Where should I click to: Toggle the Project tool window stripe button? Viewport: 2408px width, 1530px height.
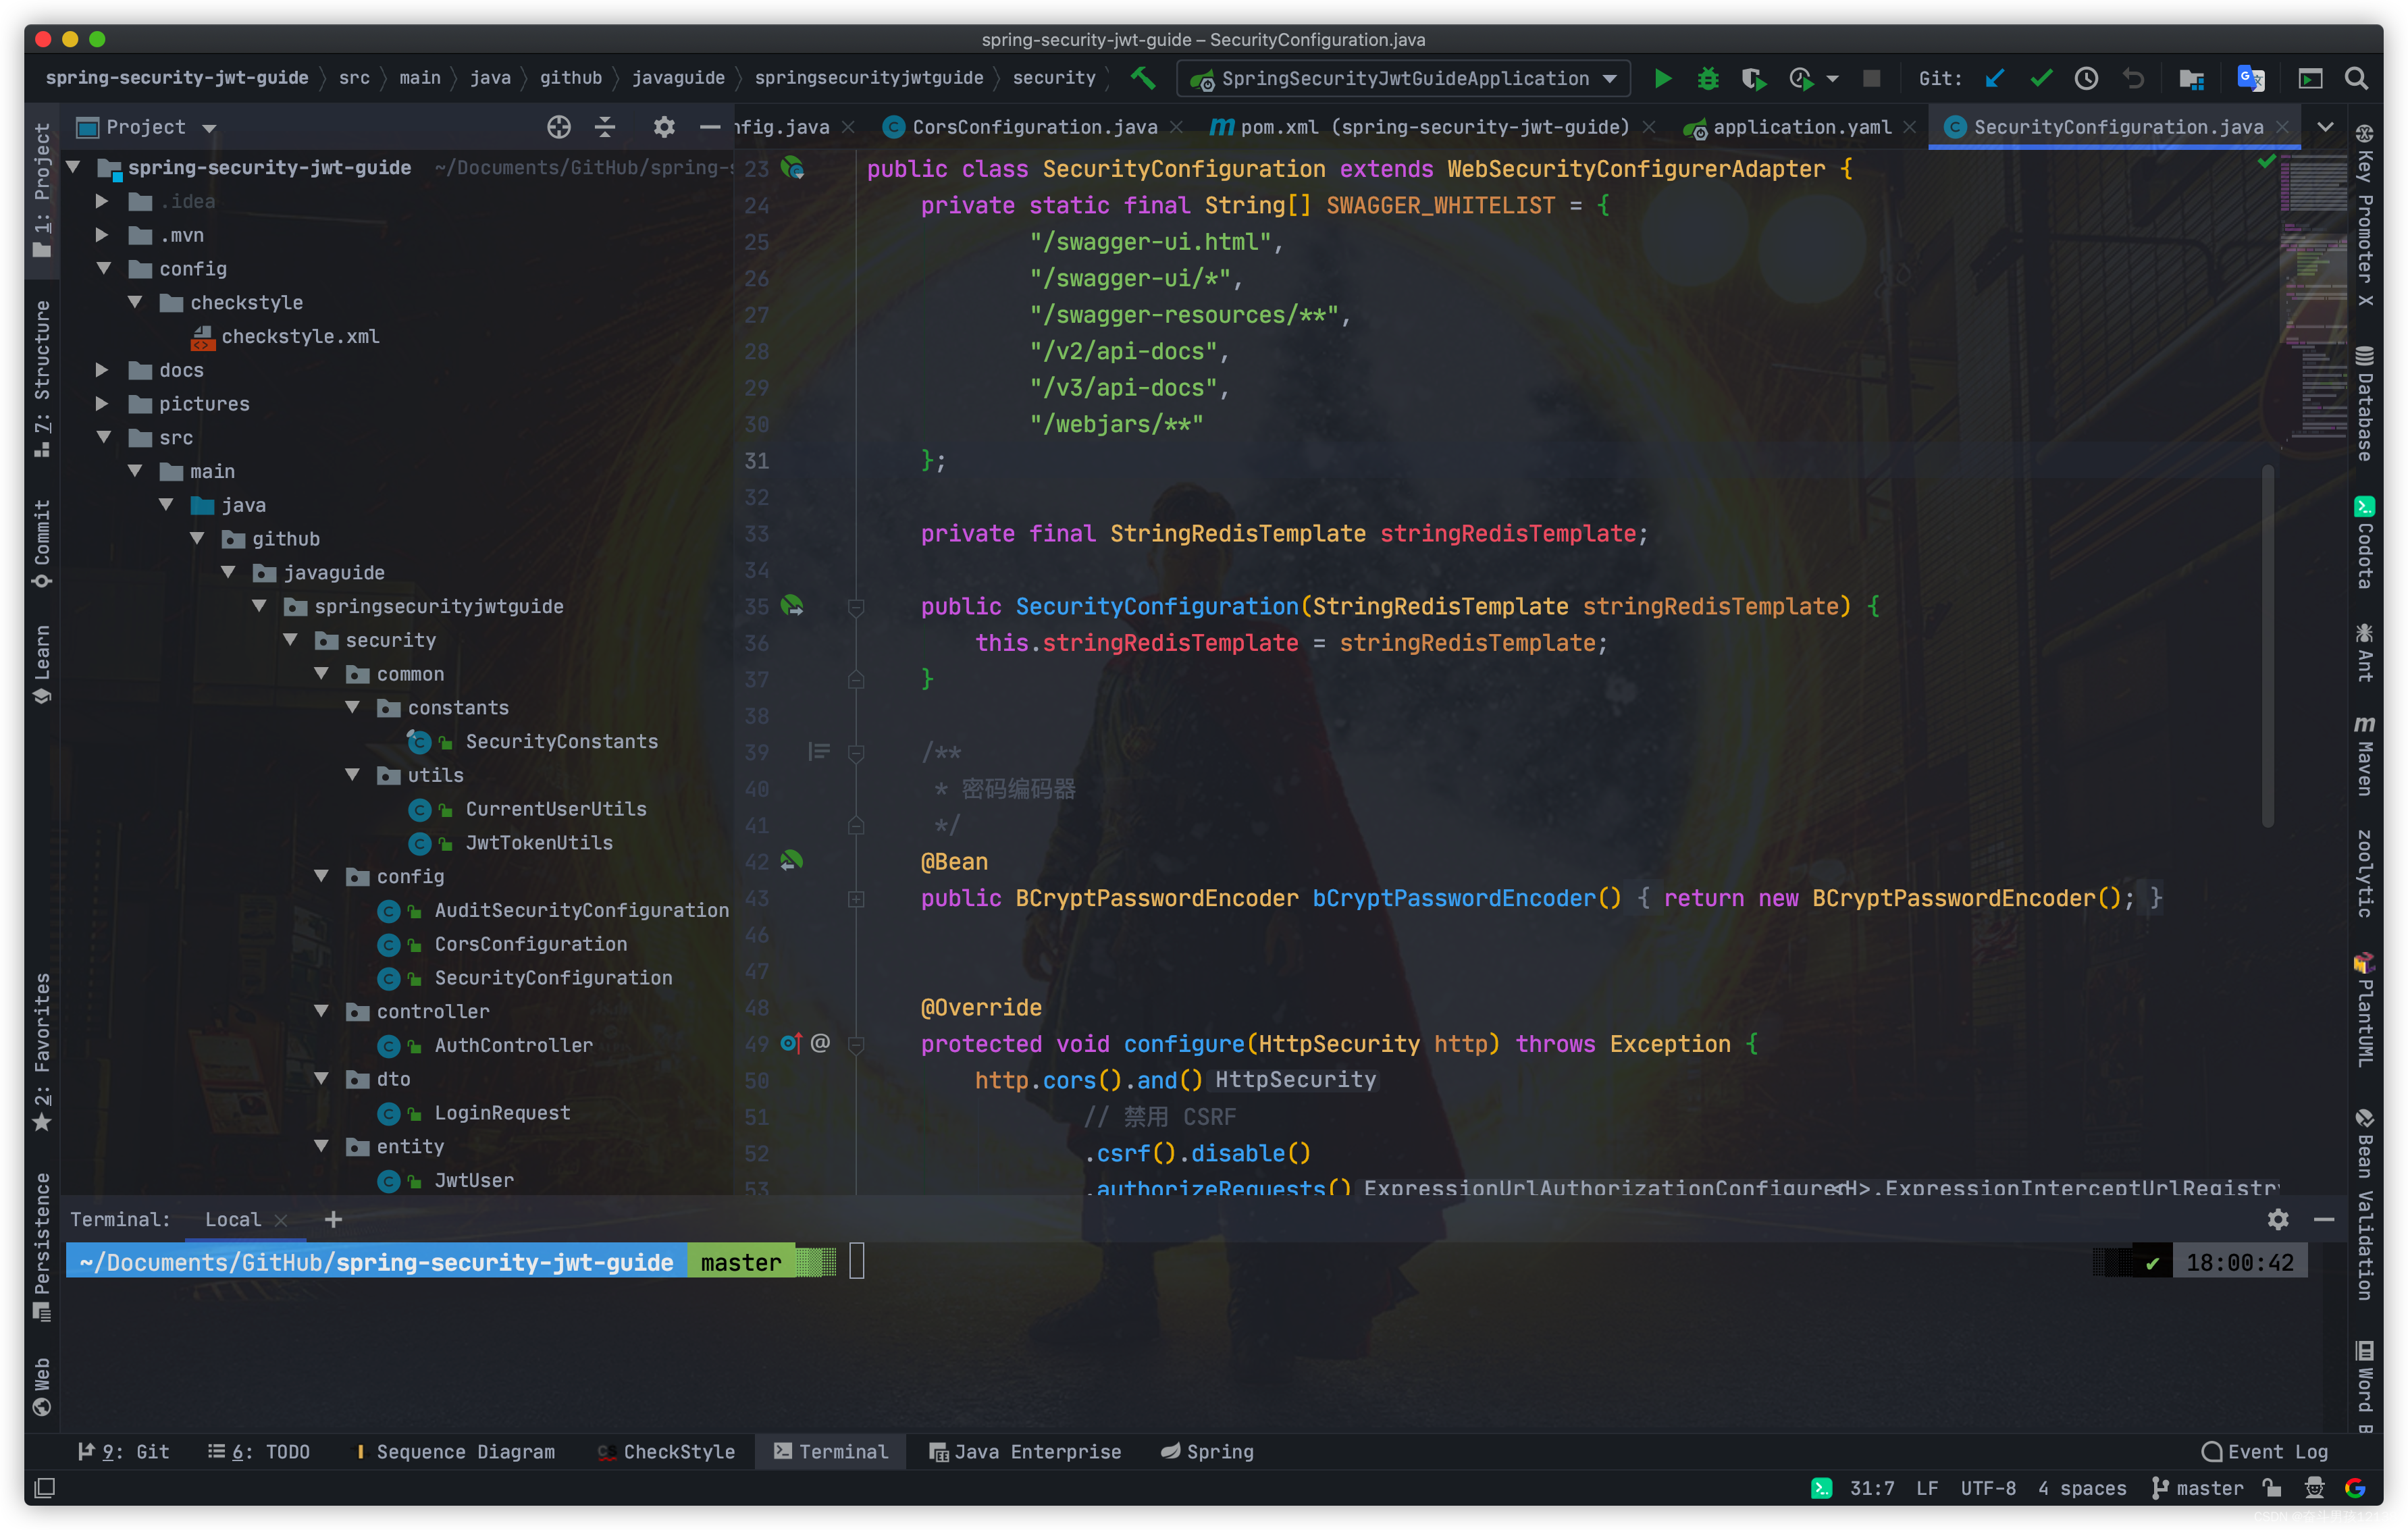[x=41, y=190]
